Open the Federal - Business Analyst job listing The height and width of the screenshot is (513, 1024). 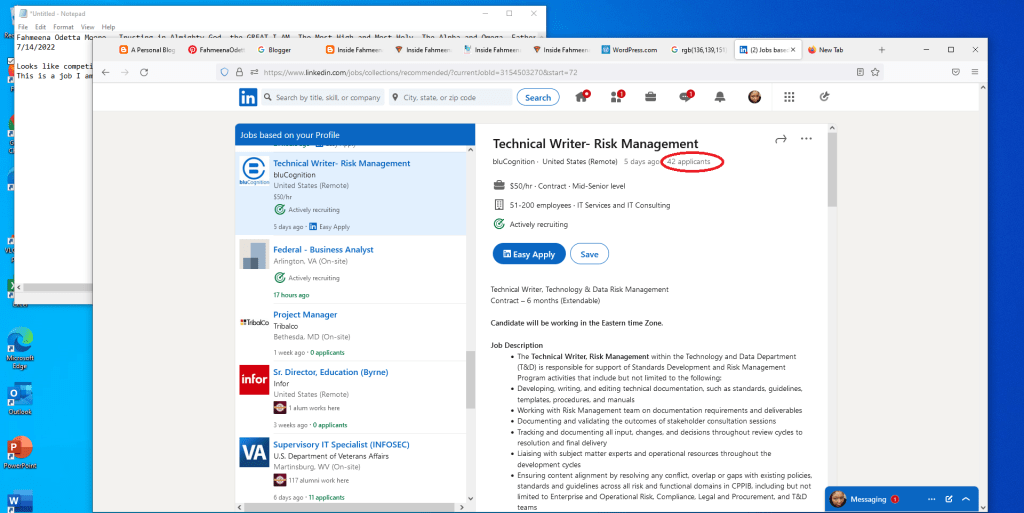point(323,250)
